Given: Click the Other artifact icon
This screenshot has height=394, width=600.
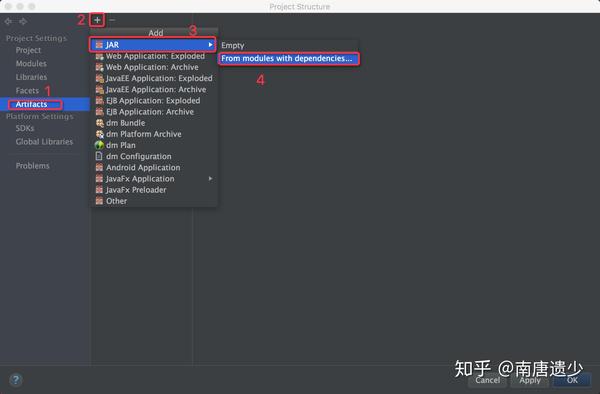Looking at the screenshot, I should pos(99,200).
